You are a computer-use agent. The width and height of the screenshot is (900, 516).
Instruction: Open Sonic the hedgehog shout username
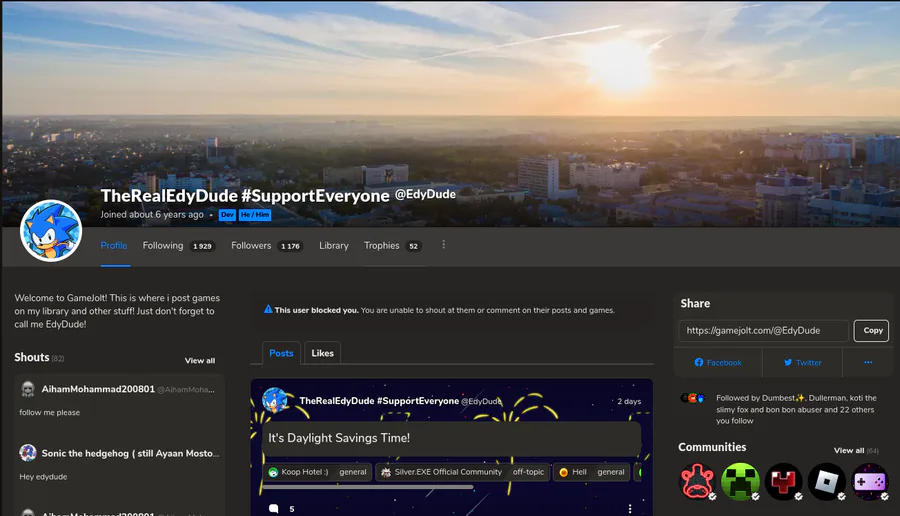coord(130,453)
